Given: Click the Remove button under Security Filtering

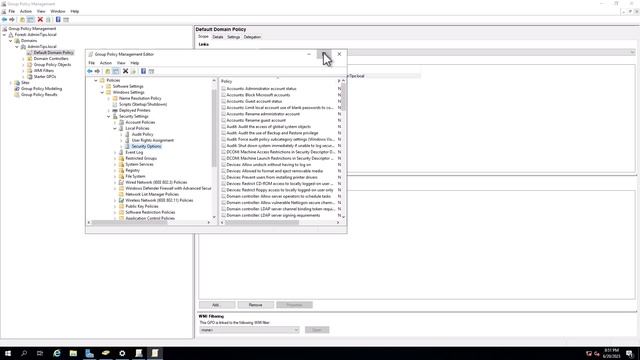Looking at the screenshot, I should 256,305.
